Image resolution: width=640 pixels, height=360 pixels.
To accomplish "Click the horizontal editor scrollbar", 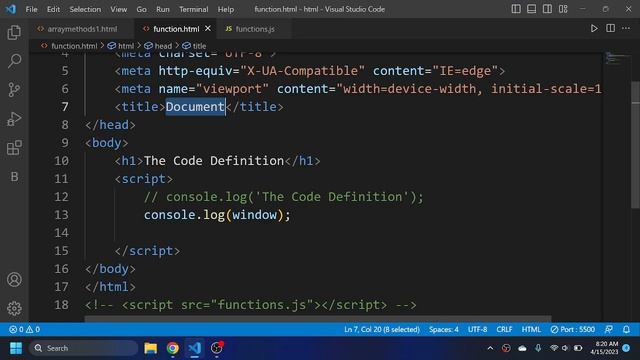I will coord(318,318).
